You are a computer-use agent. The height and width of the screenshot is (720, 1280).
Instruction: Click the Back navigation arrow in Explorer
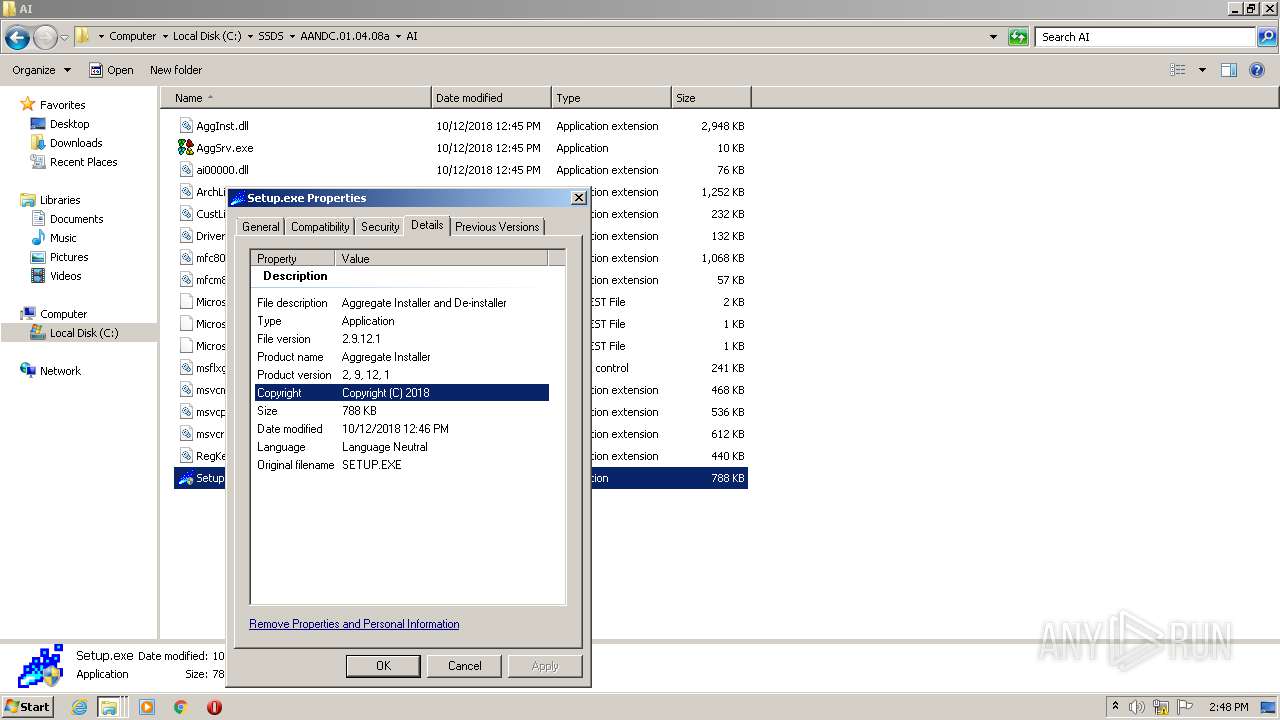(17, 37)
